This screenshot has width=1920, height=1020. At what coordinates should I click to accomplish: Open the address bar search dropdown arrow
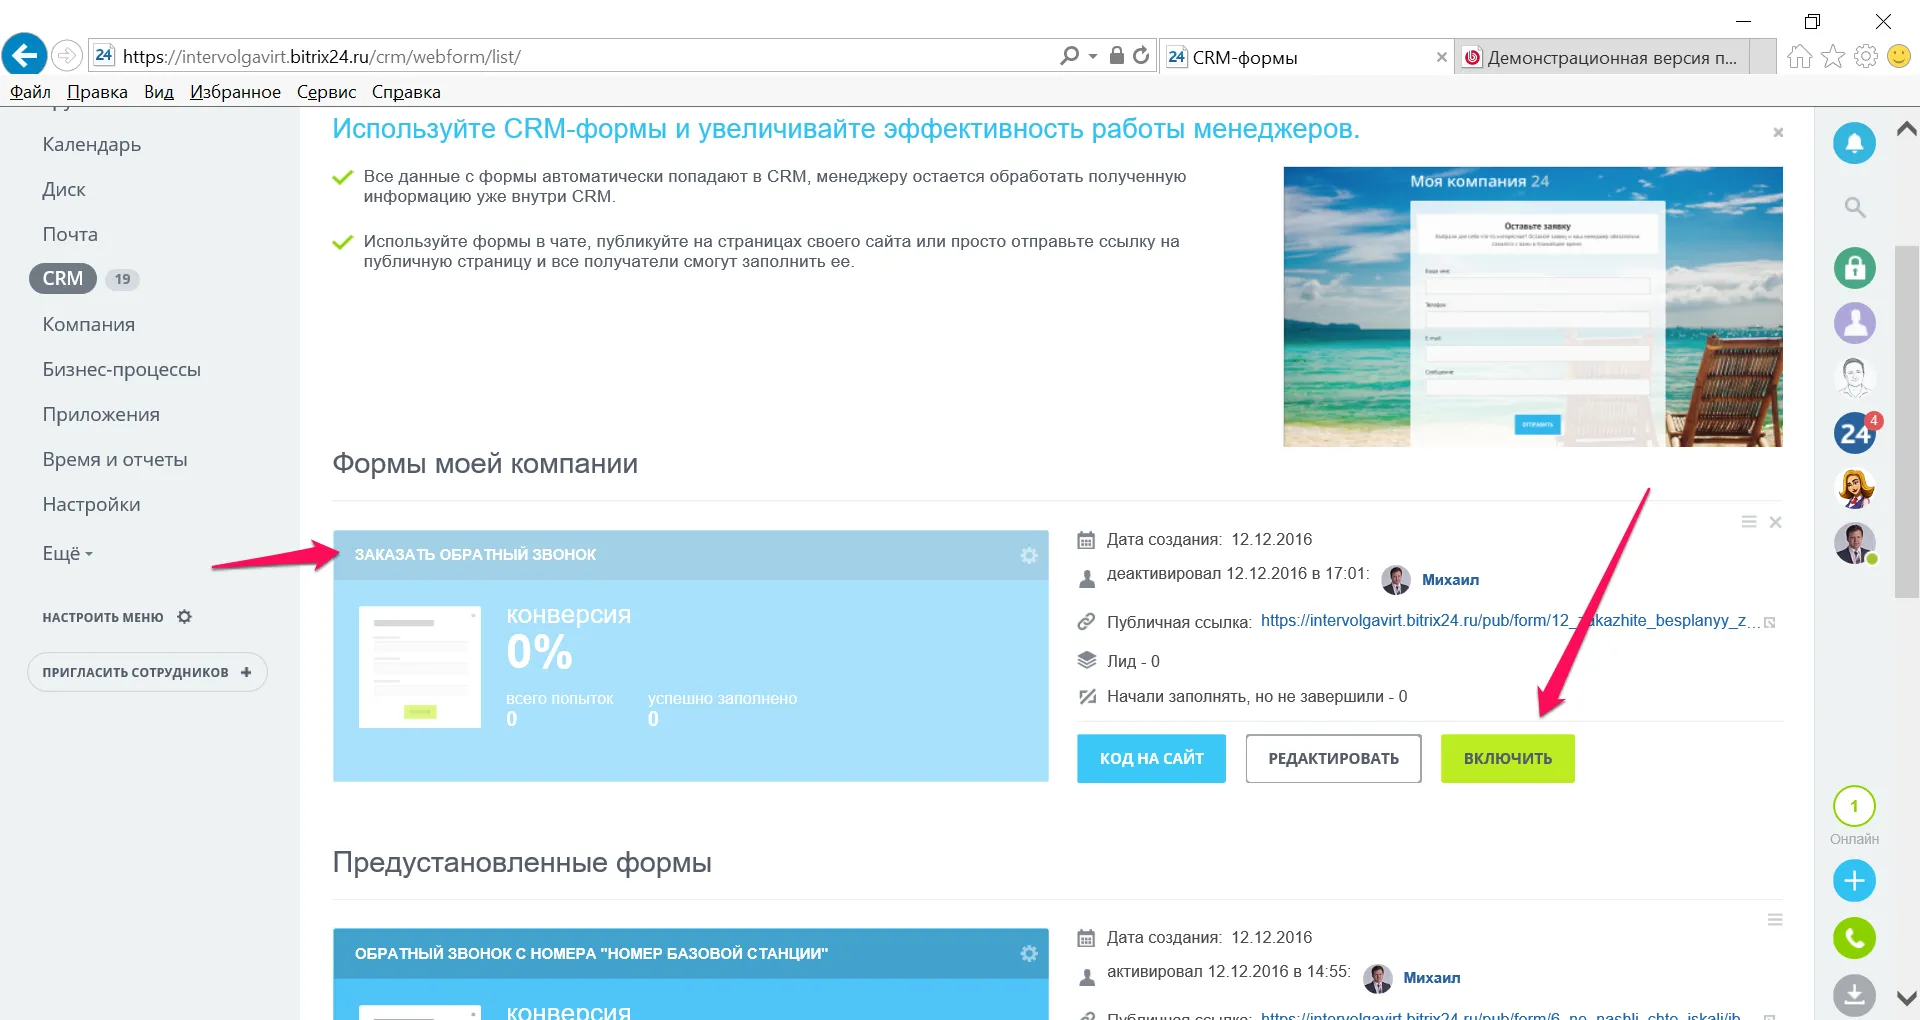click(1092, 57)
